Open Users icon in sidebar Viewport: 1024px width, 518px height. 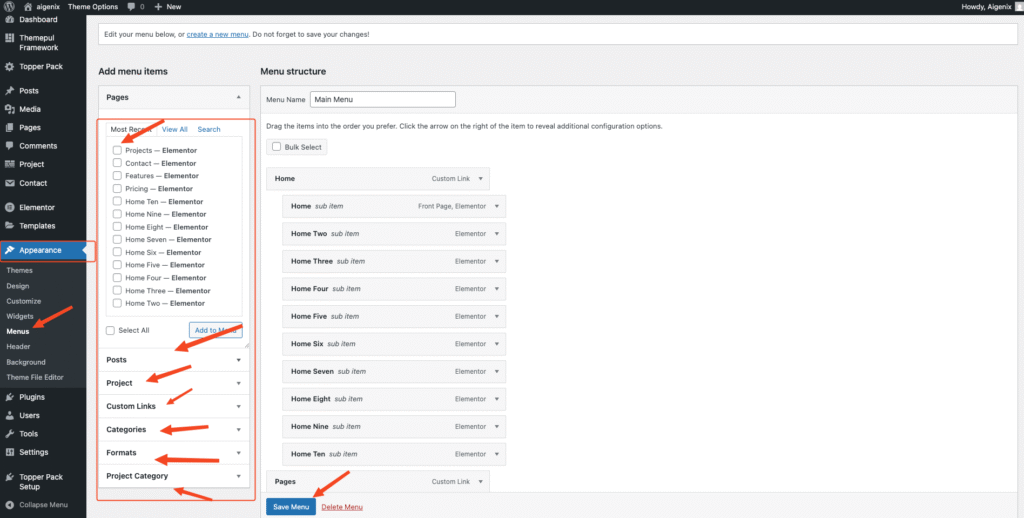click(9, 415)
